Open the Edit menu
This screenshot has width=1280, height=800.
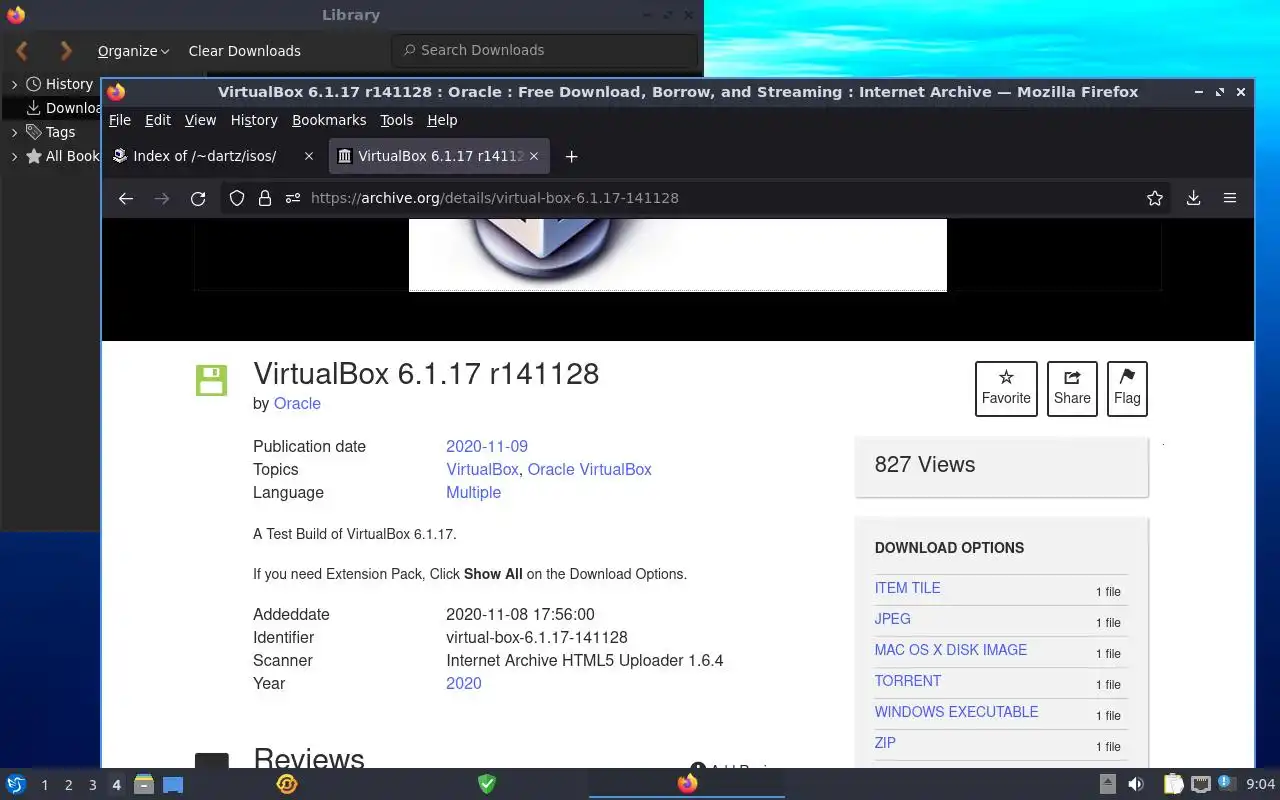pyautogui.click(x=158, y=120)
